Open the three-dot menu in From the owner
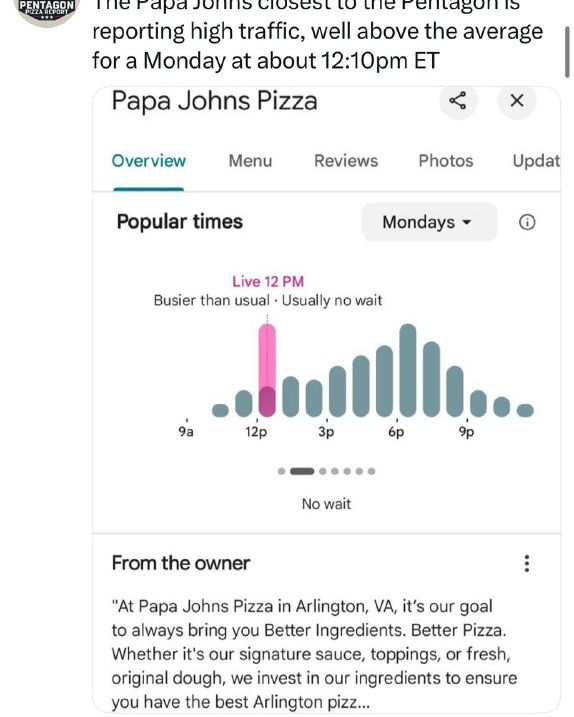This screenshot has height=717, width=574. 527,563
